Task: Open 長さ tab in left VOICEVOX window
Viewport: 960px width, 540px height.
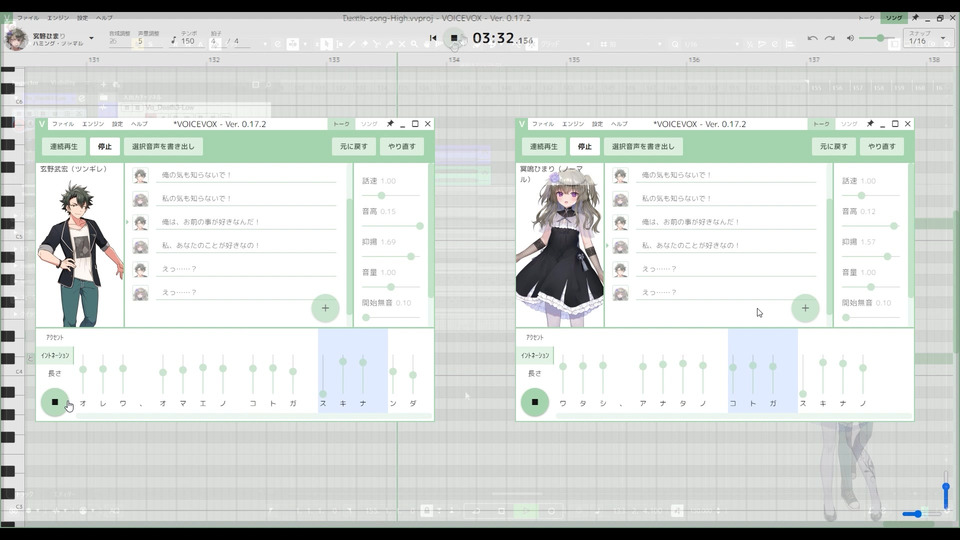Action: click(x=54, y=373)
